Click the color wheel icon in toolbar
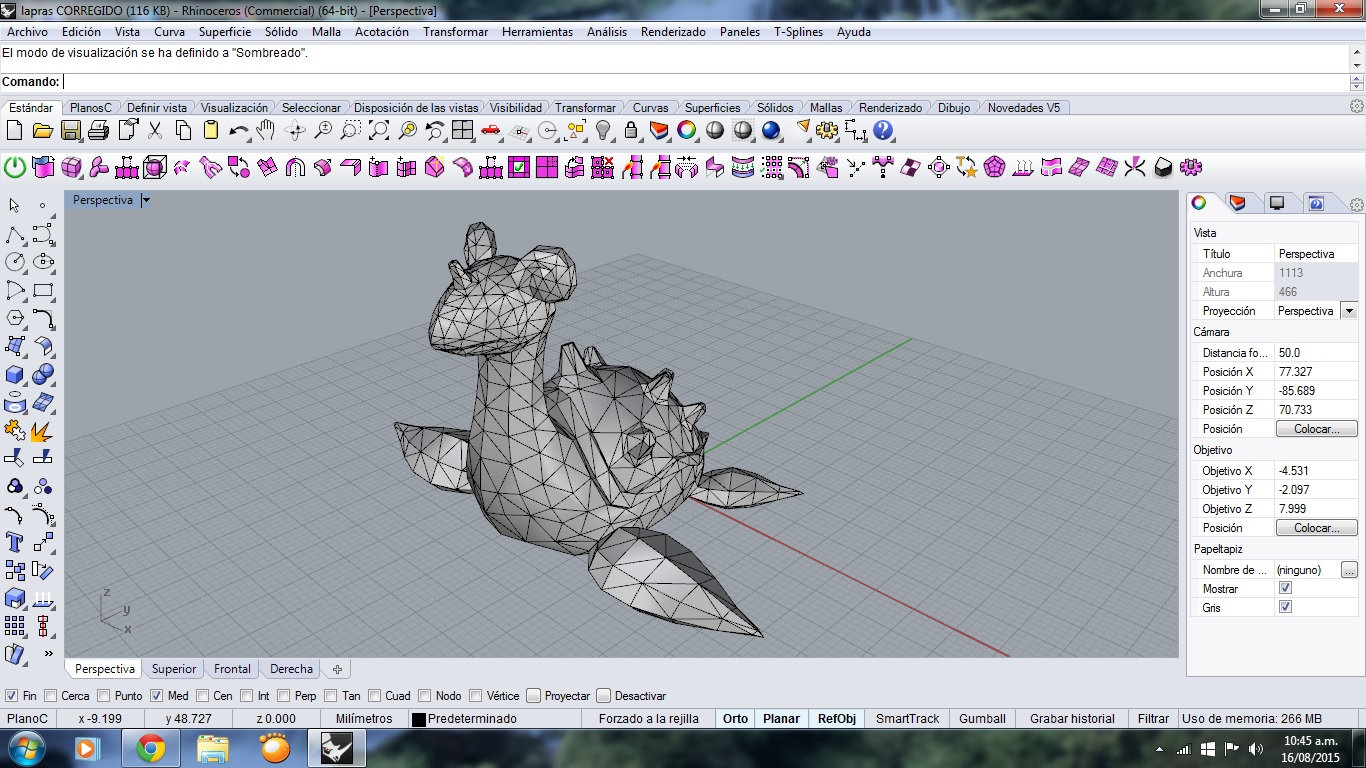1366x768 pixels. pyautogui.click(x=687, y=130)
